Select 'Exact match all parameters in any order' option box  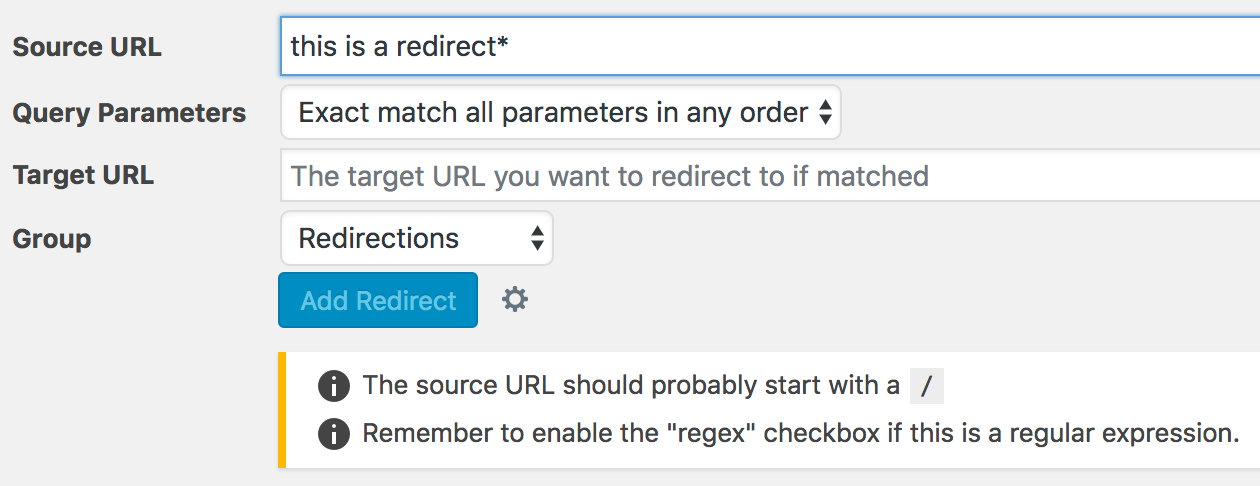[561, 112]
